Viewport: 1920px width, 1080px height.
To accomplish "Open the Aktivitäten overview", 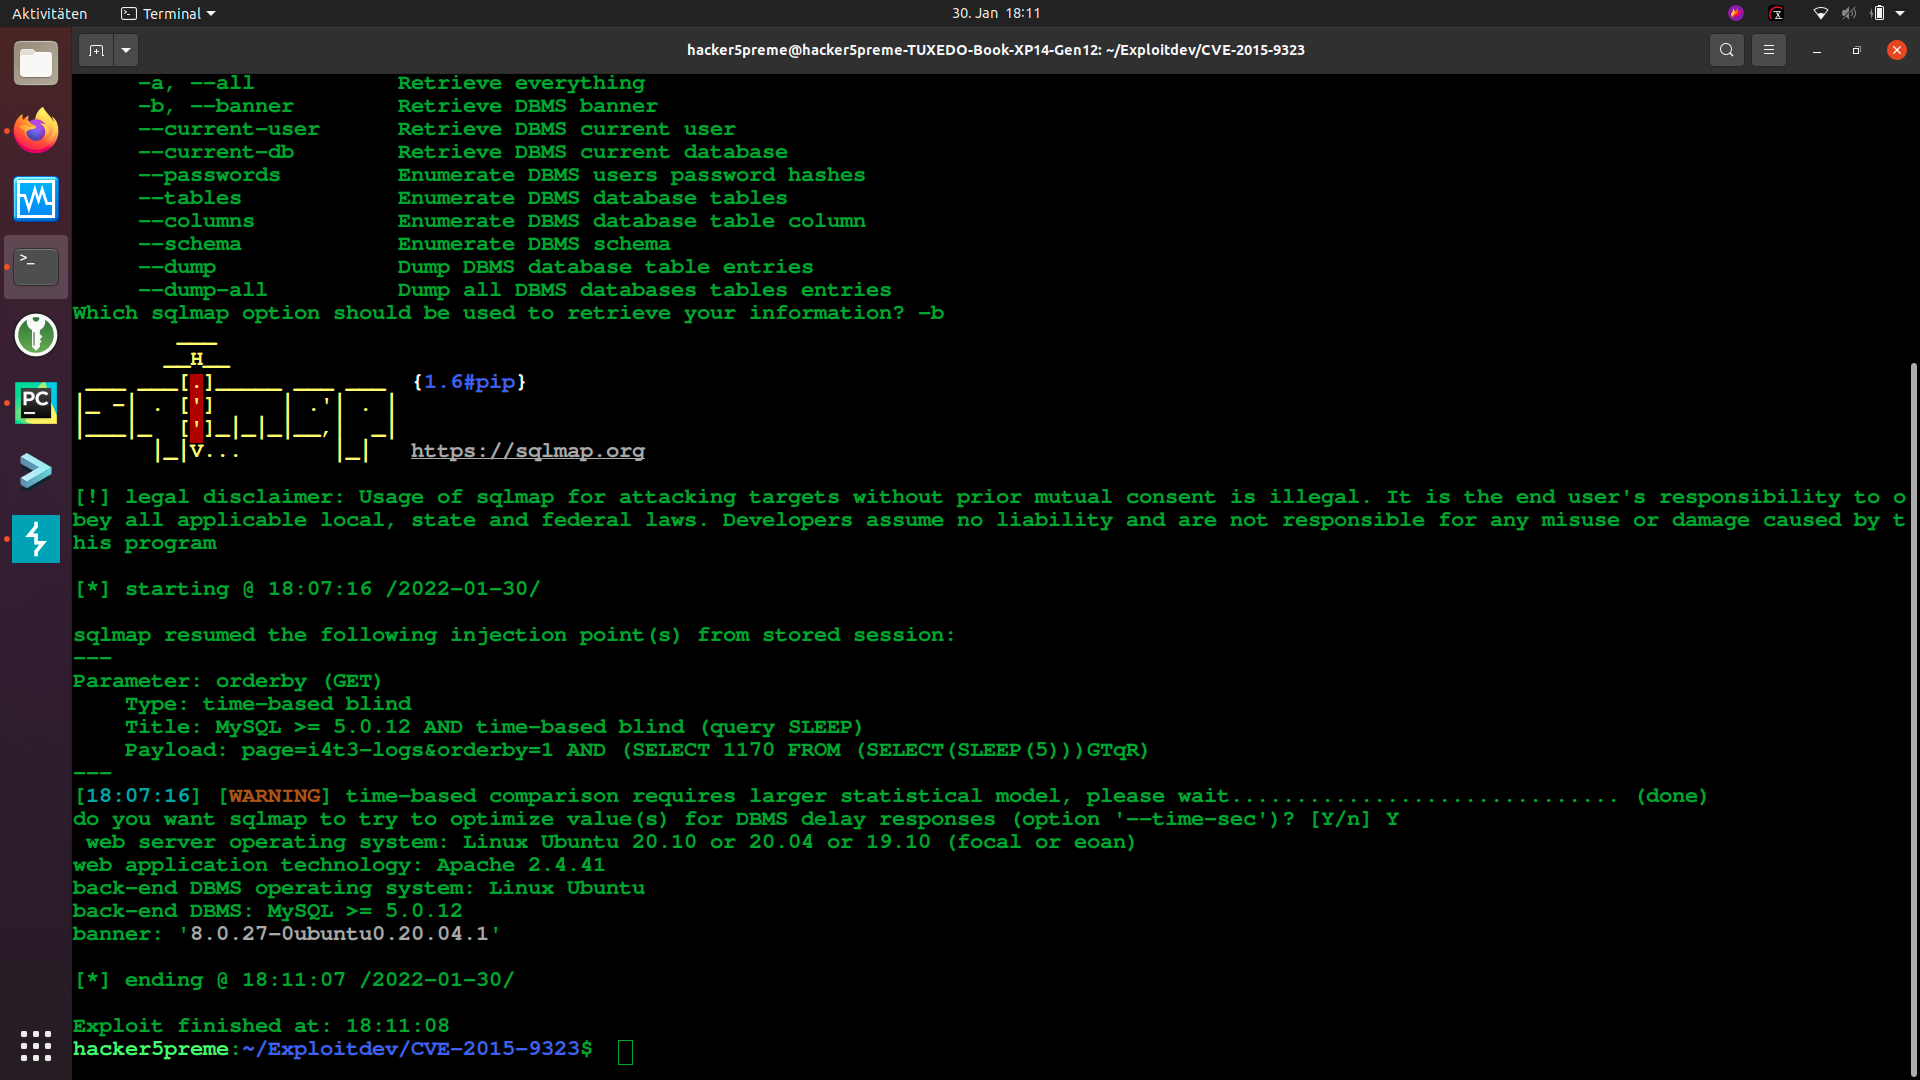I will pos(50,13).
